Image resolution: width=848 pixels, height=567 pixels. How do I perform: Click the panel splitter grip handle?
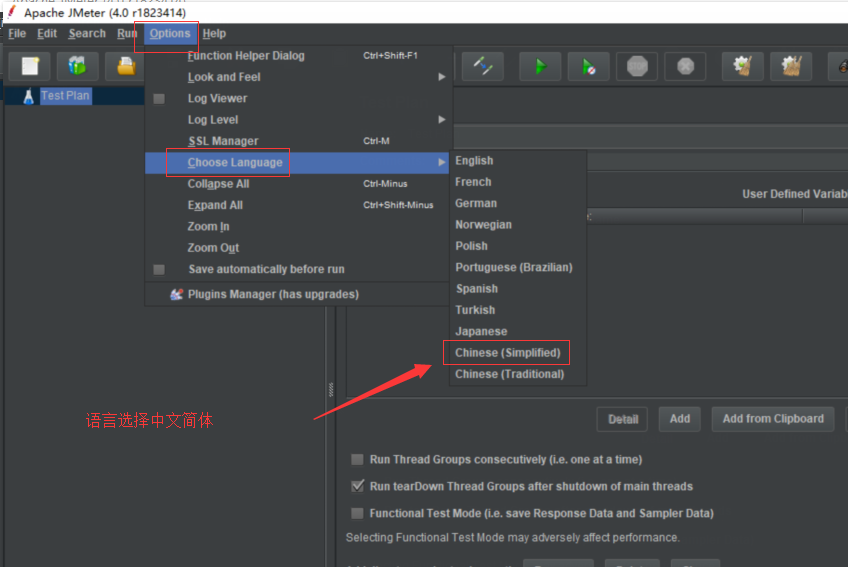click(331, 390)
